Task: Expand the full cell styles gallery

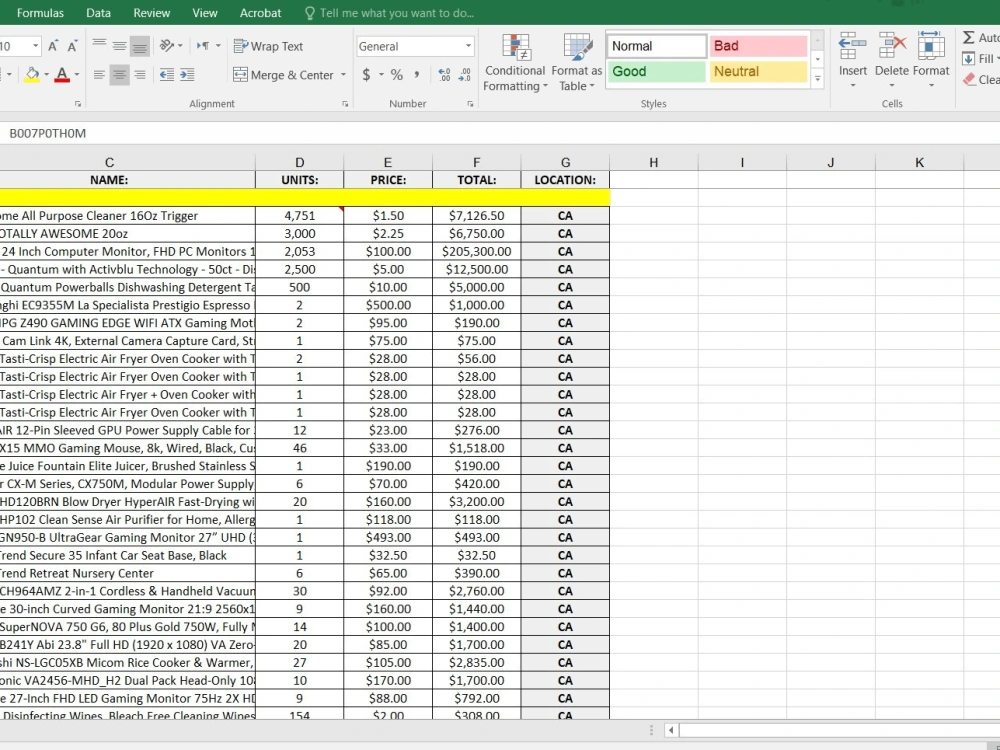Action: coord(818,78)
